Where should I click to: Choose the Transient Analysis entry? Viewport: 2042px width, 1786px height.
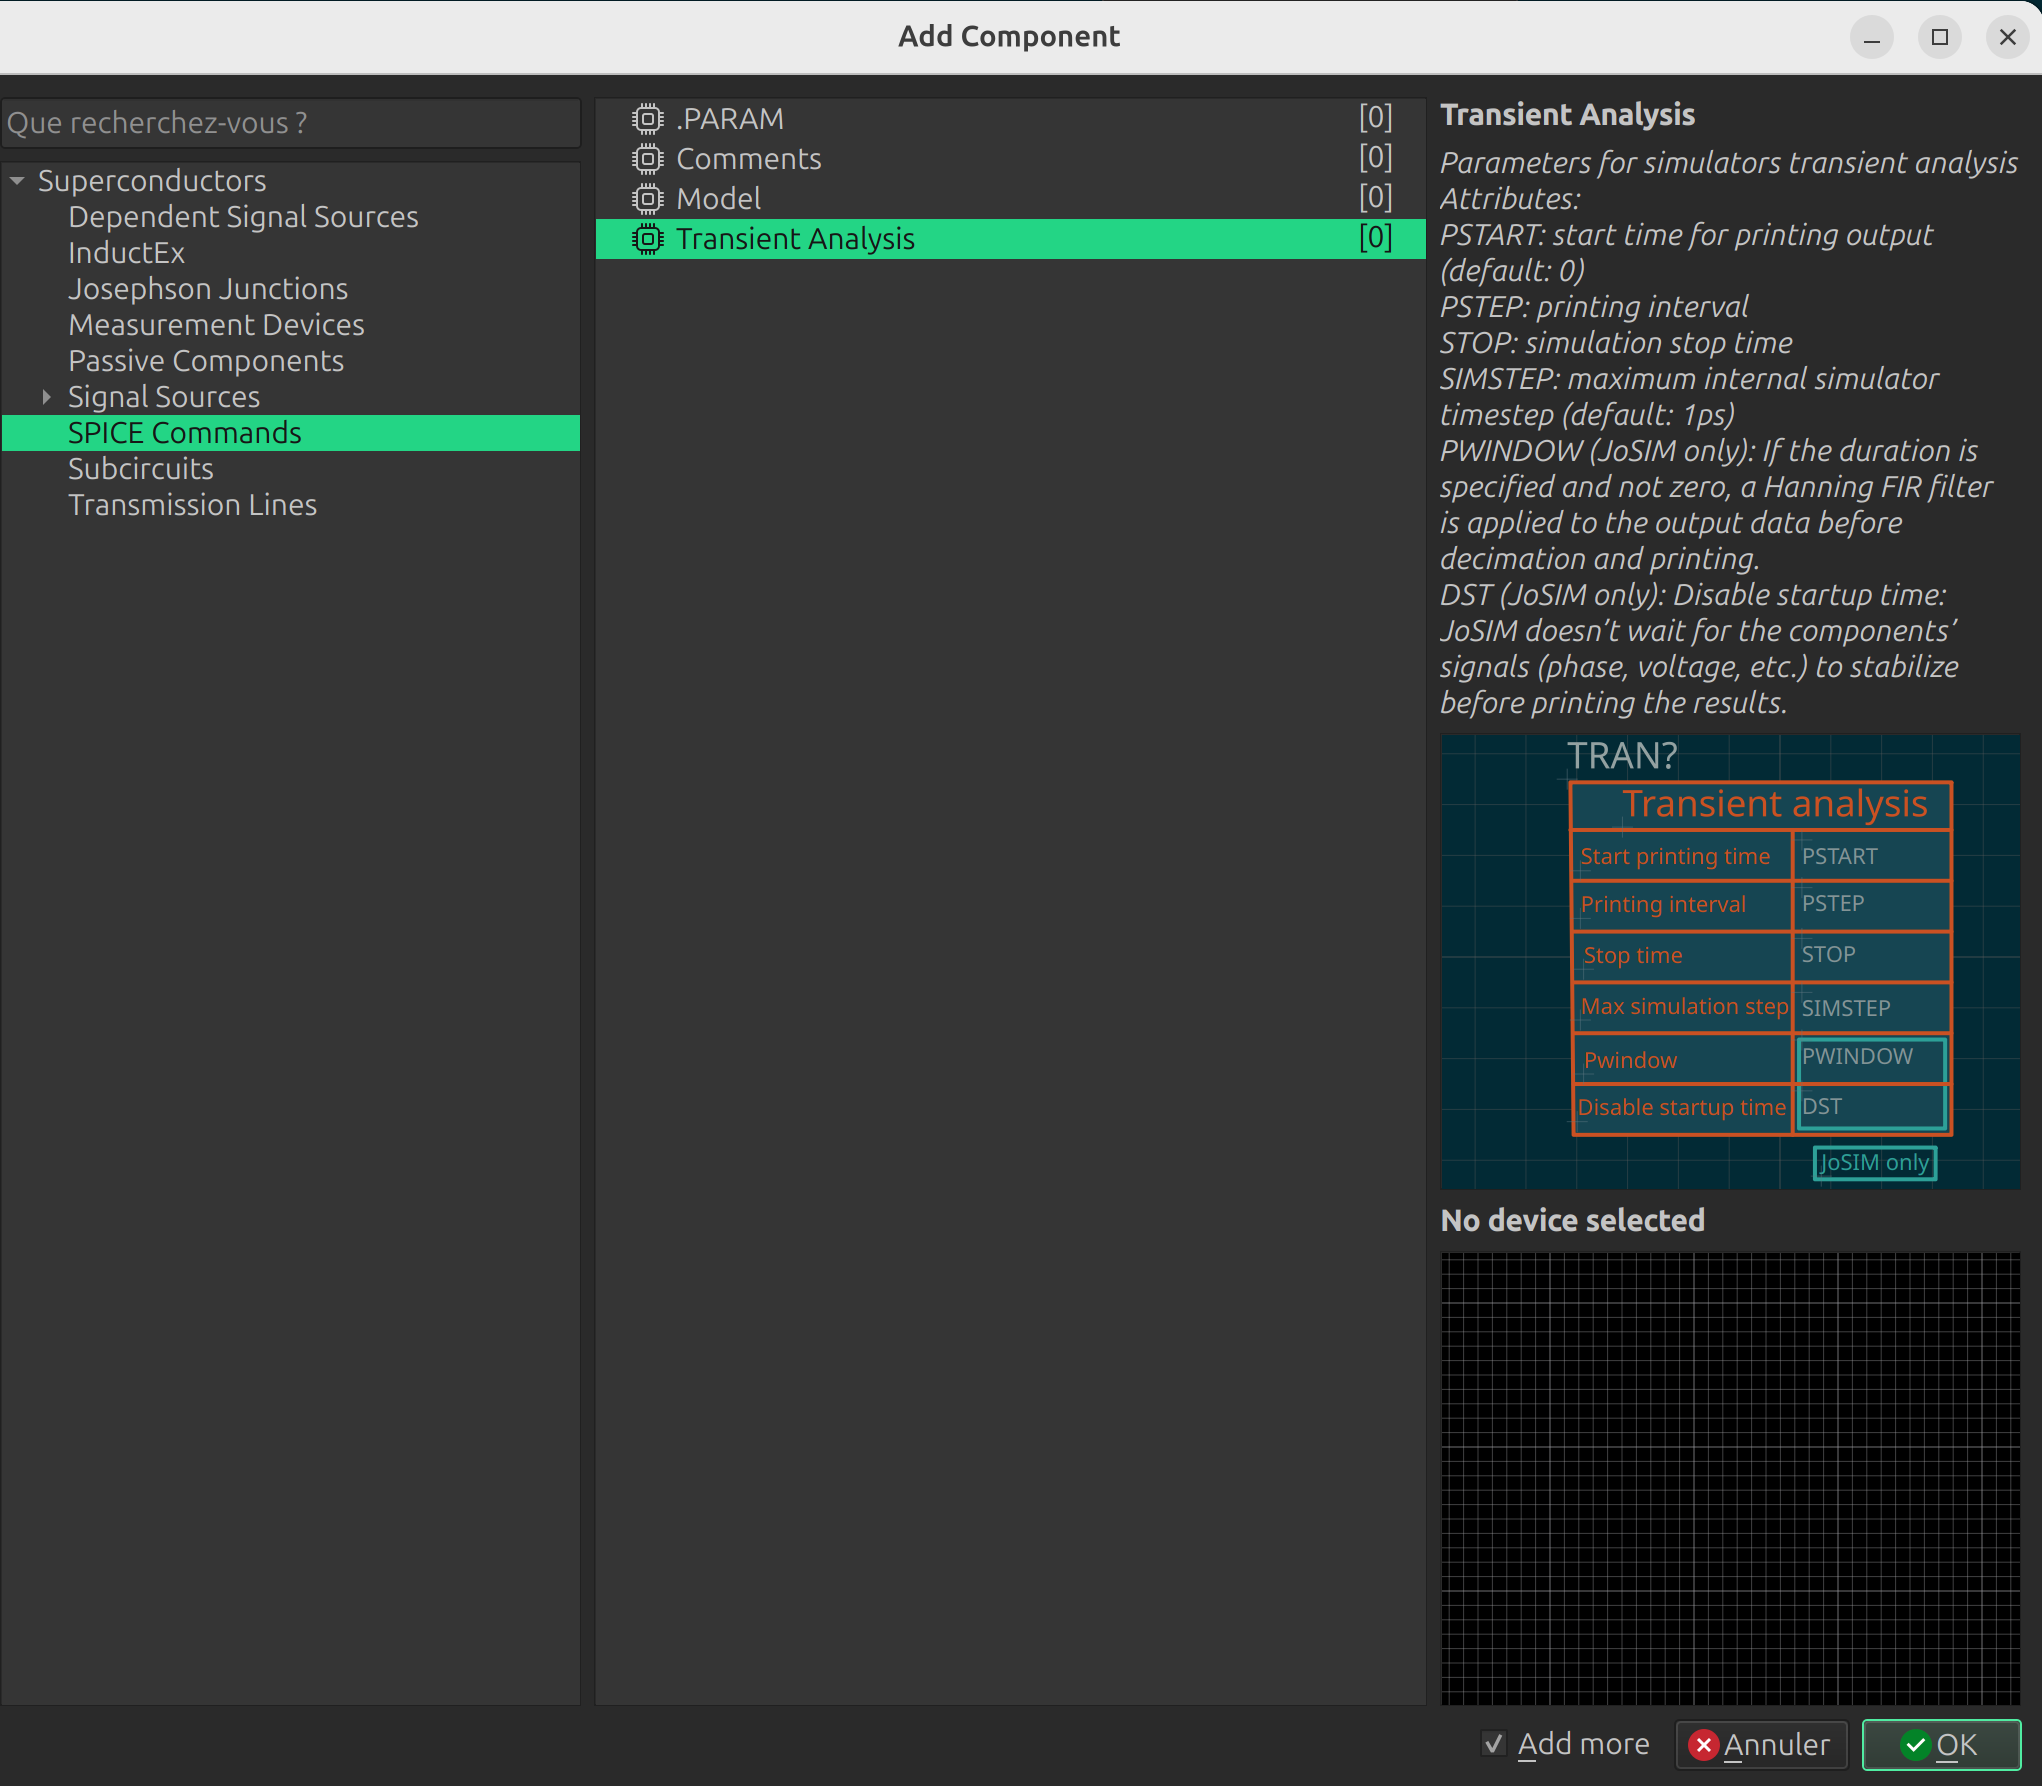pyautogui.click(x=1010, y=239)
